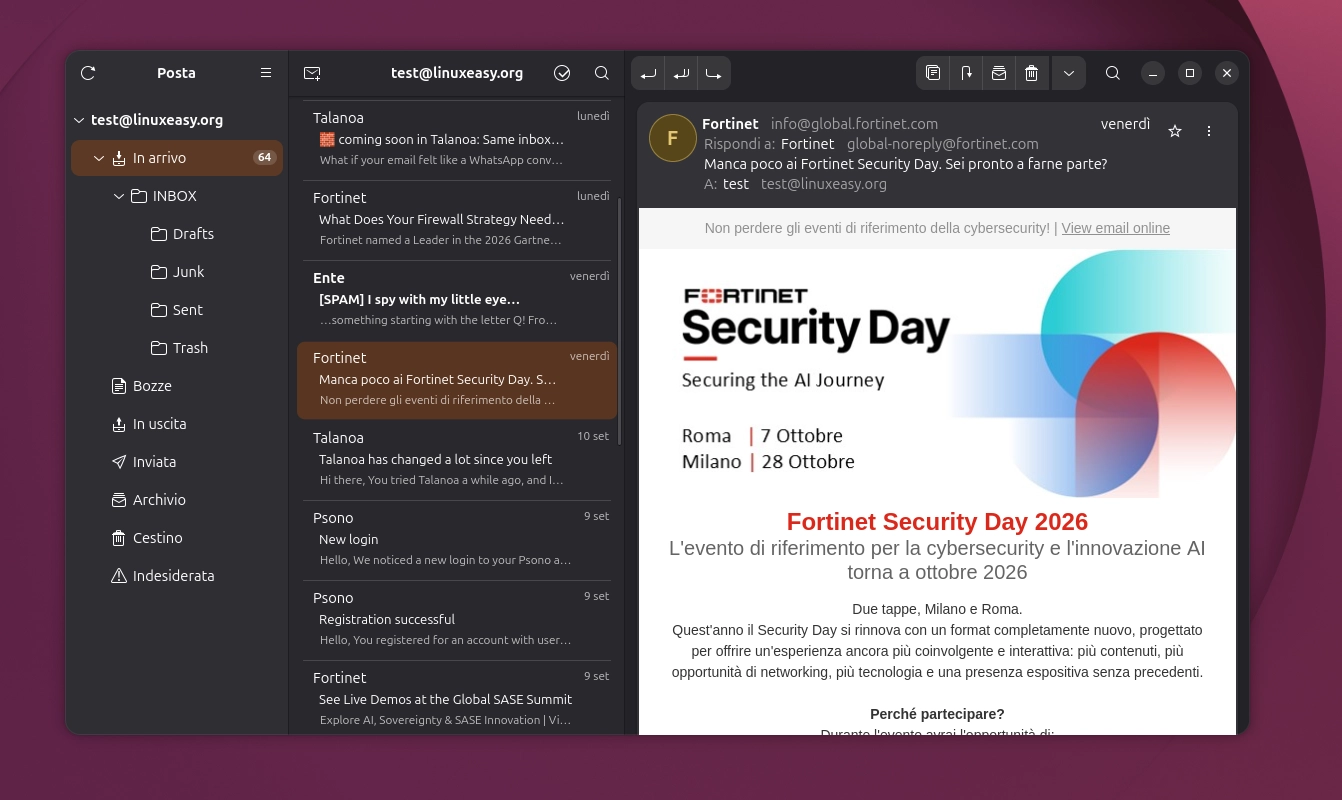
Task: Click the 64 unread count badge
Action: click(264, 158)
